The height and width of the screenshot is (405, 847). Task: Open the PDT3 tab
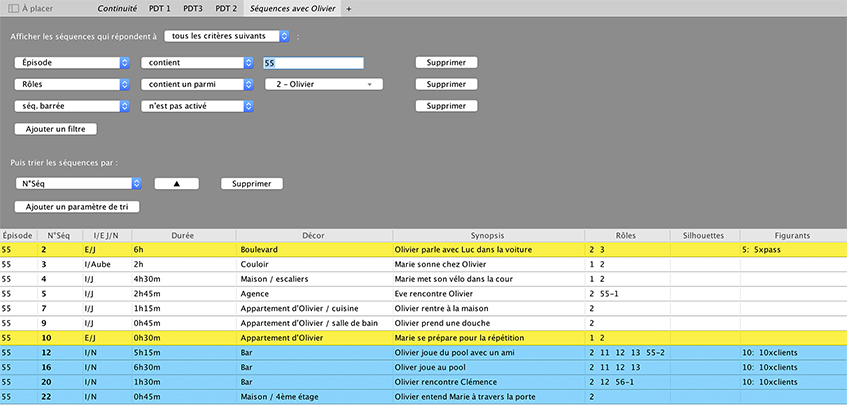pos(193,9)
